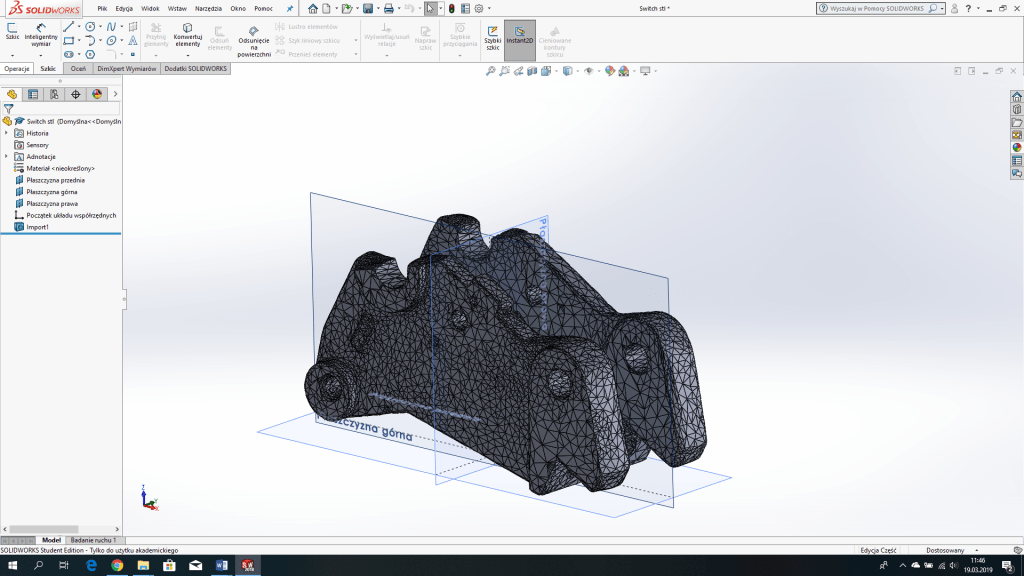Click Odsunięcie na powierzchni tool
Image resolution: width=1024 pixels, height=576 pixels.
pyautogui.click(x=254, y=40)
